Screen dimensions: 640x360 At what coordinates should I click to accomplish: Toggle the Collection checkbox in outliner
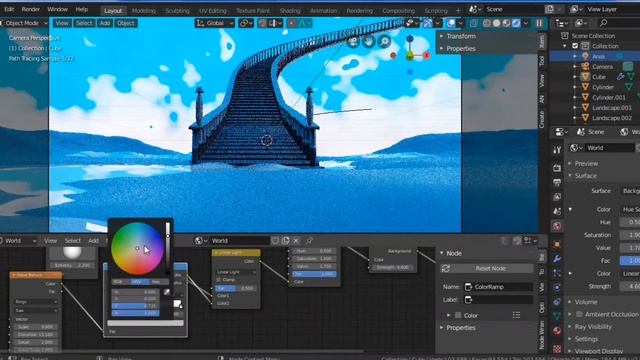tap(575, 46)
